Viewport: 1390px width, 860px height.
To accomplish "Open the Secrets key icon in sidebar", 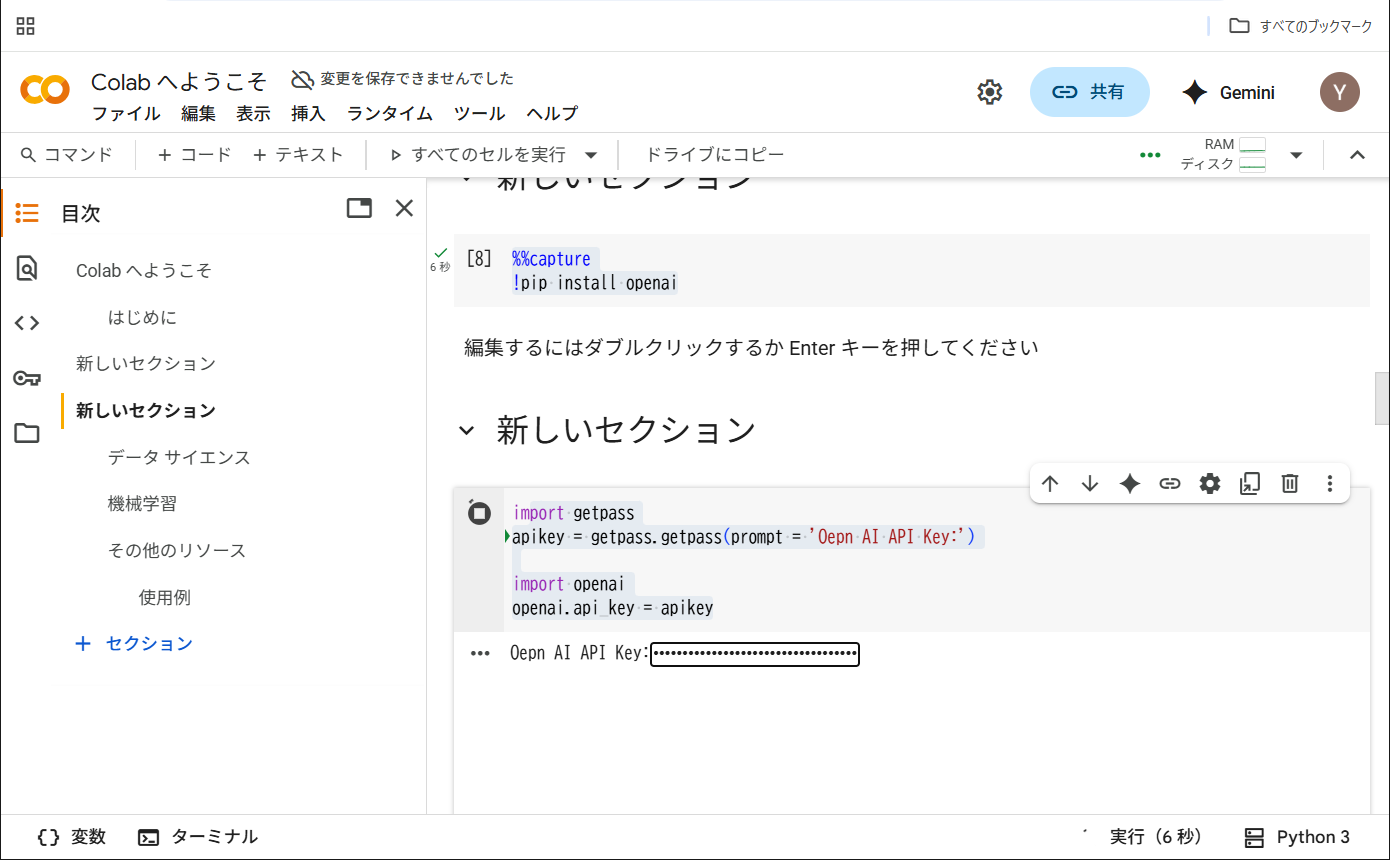I will point(27,378).
